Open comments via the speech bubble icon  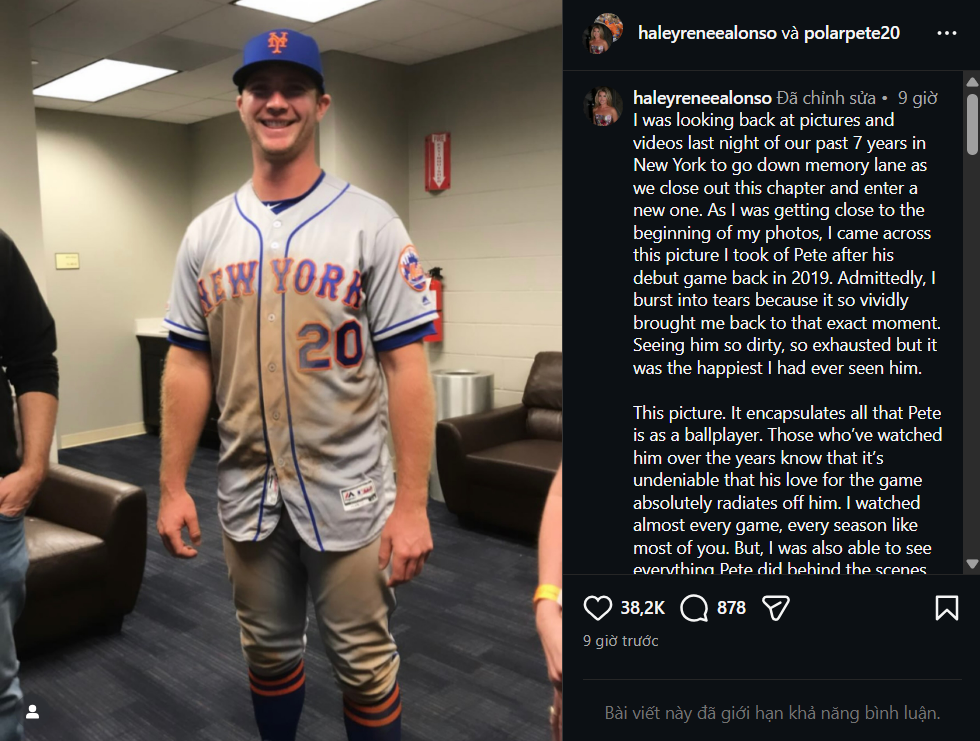tap(694, 607)
